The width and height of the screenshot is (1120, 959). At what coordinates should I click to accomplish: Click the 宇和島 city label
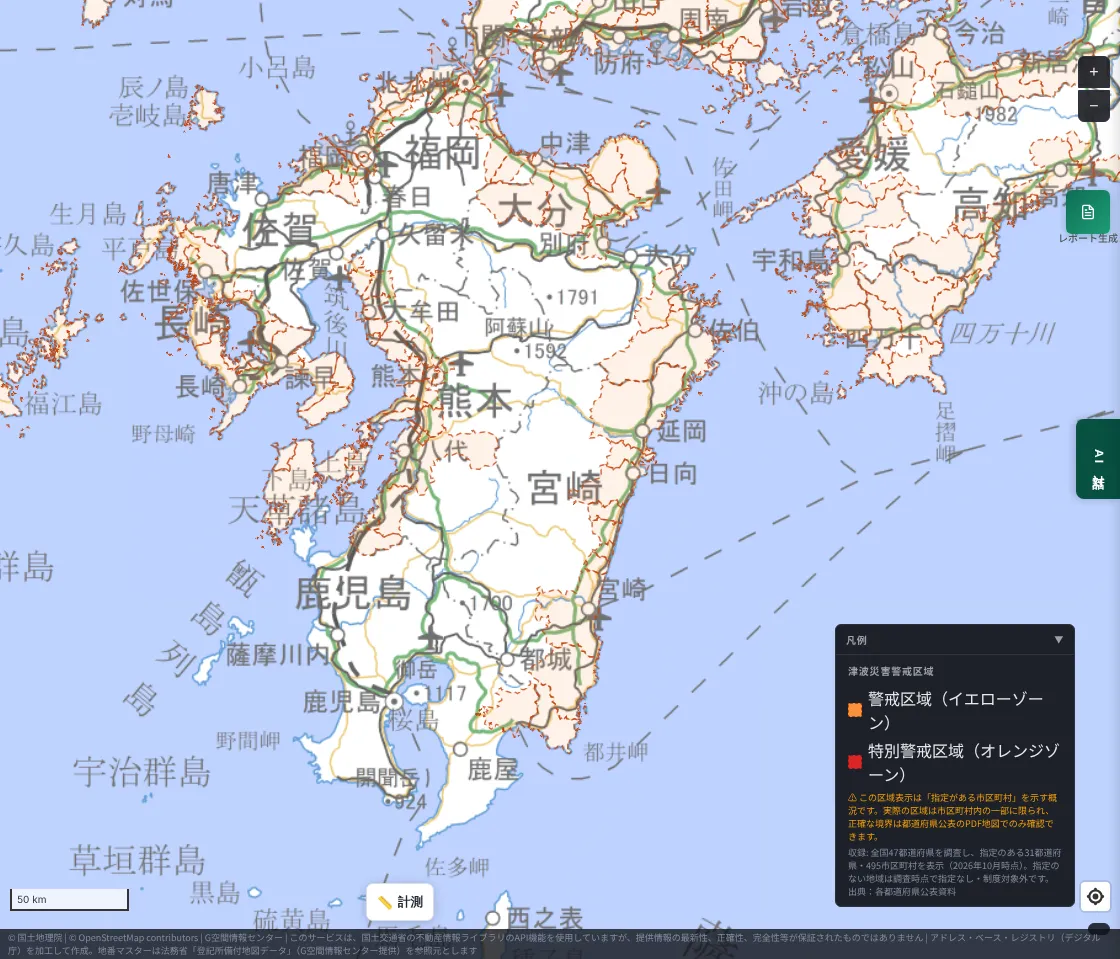[791, 259]
